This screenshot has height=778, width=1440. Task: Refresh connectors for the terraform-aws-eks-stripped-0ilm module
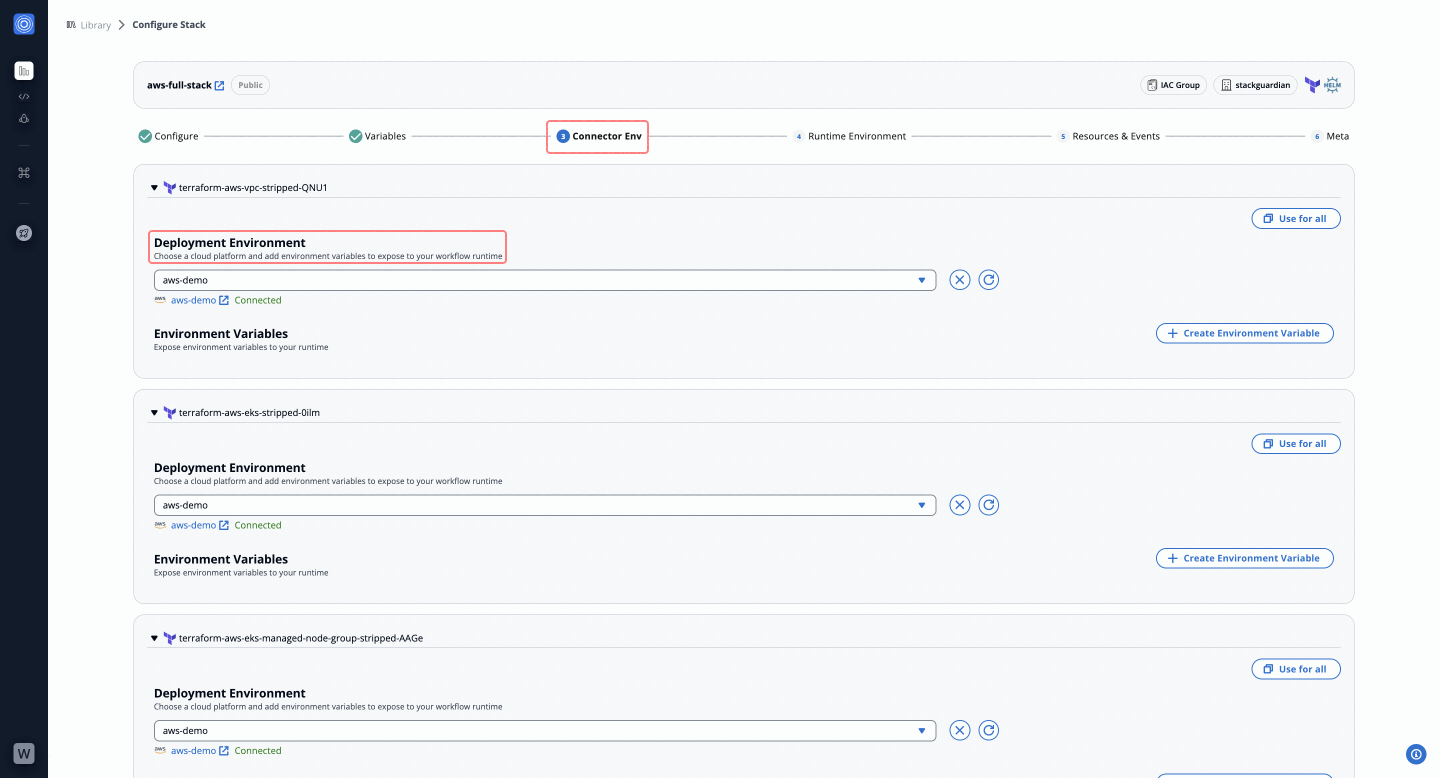pyautogui.click(x=989, y=505)
